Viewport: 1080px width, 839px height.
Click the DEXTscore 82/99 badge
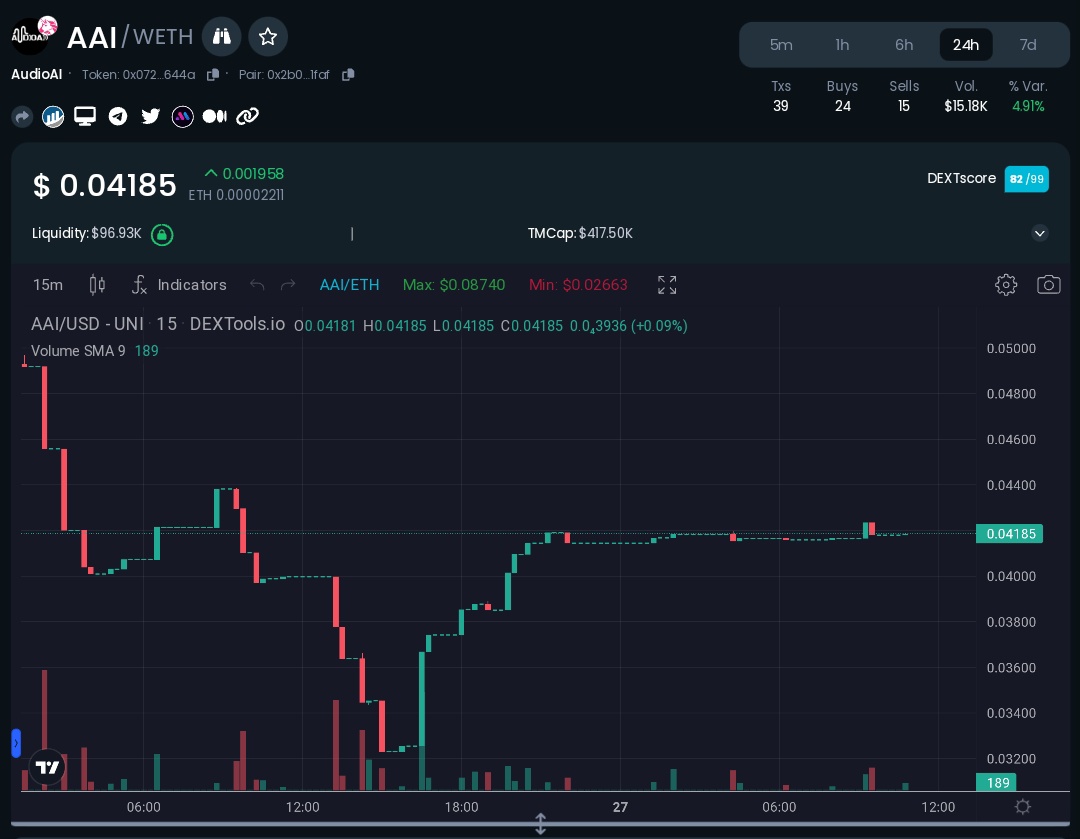[1026, 179]
